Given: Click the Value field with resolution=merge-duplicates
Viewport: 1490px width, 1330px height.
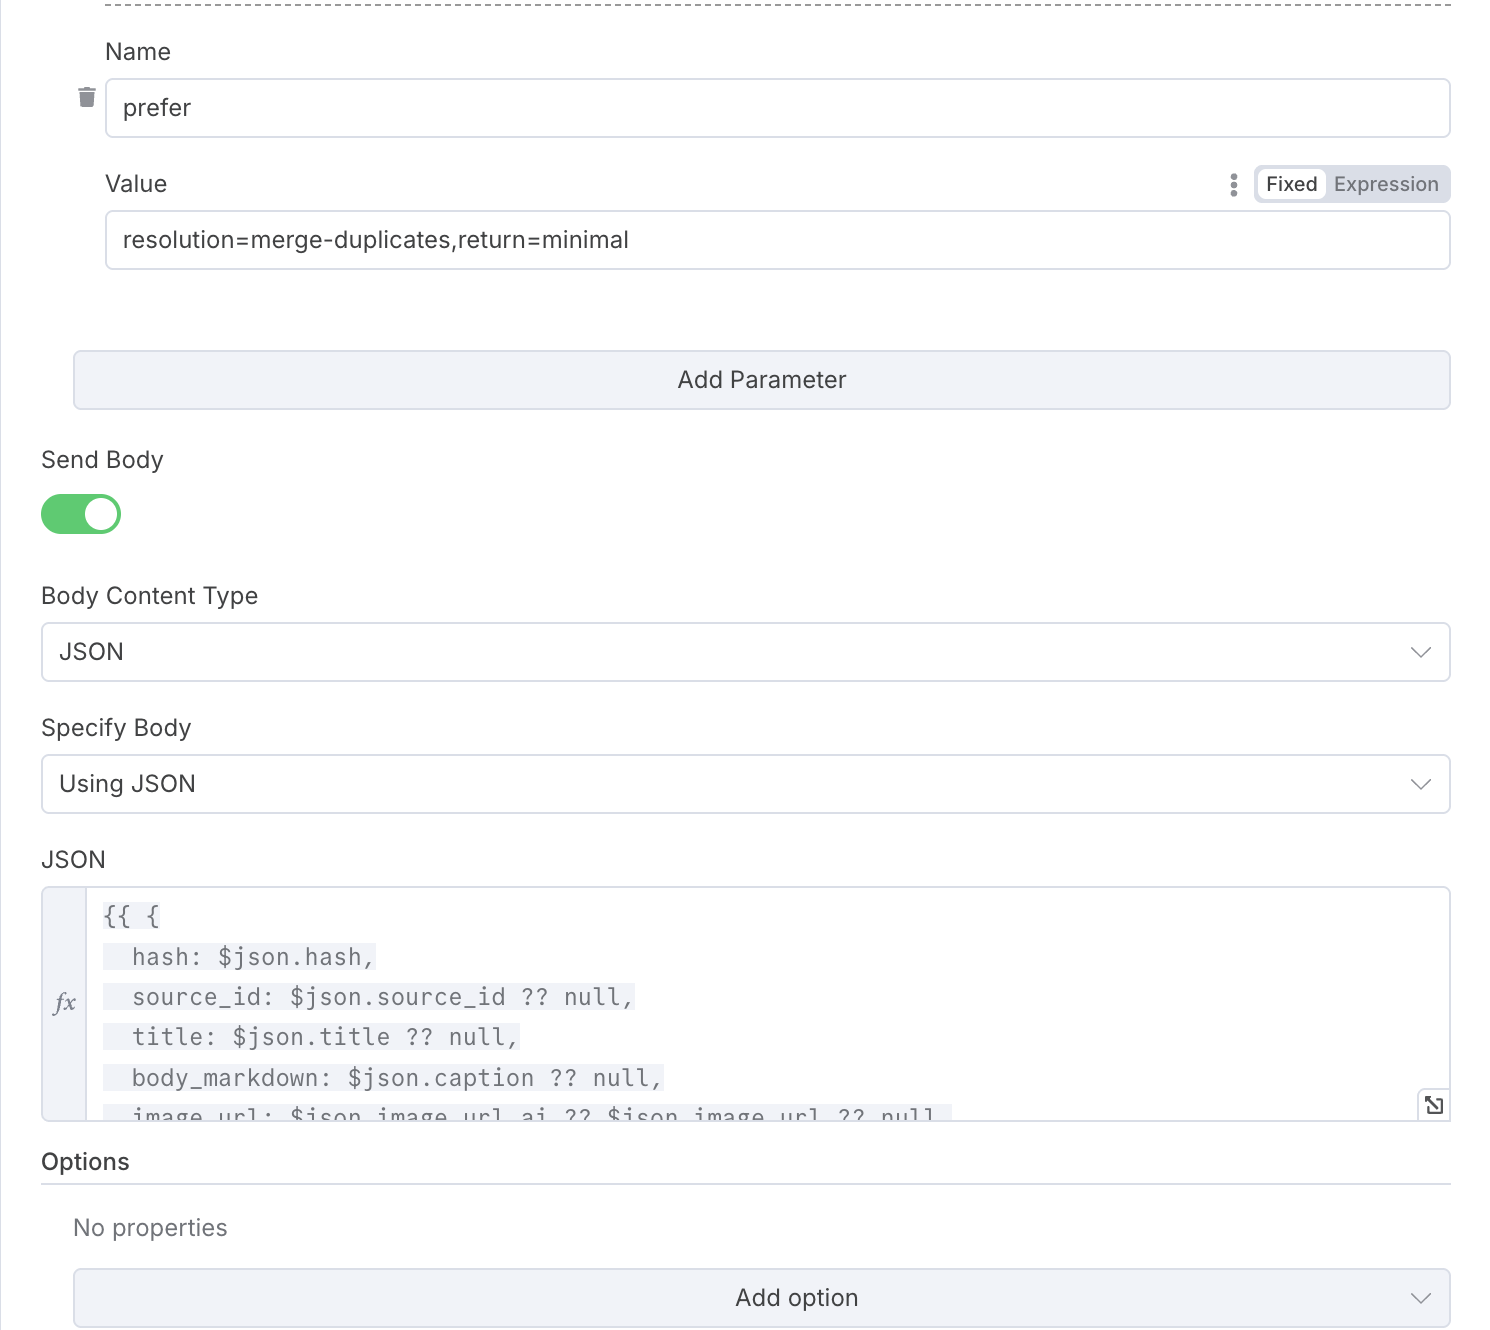Looking at the screenshot, I should pyautogui.click(x=777, y=241).
